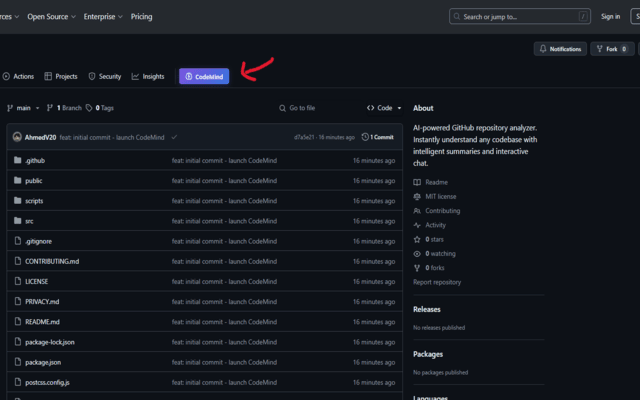Click the Go to file search box
The height and width of the screenshot is (400, 640).
317,108
